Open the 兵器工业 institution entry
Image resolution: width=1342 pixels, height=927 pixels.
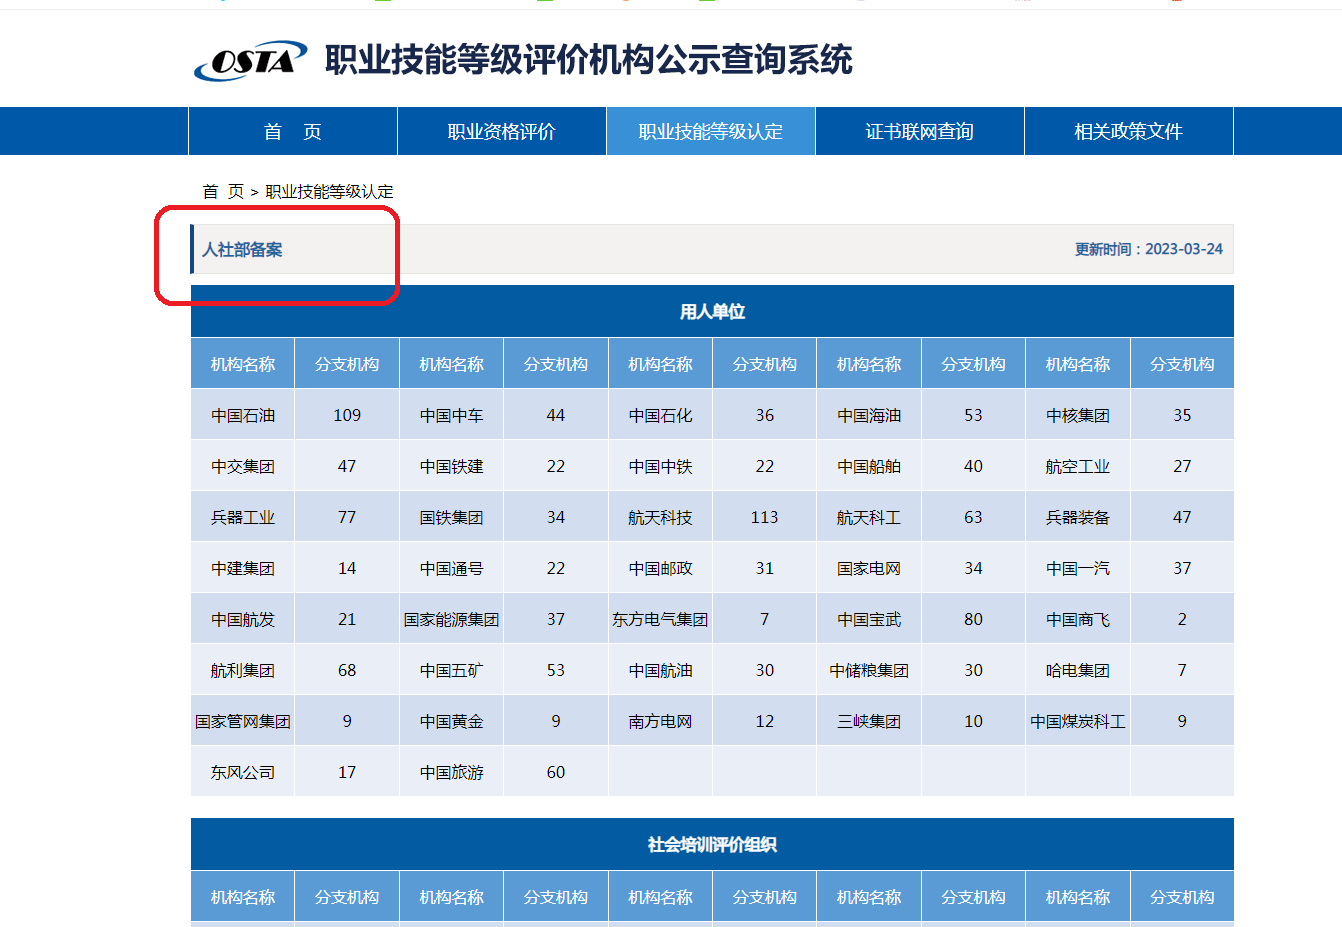[x=243, y=517]
